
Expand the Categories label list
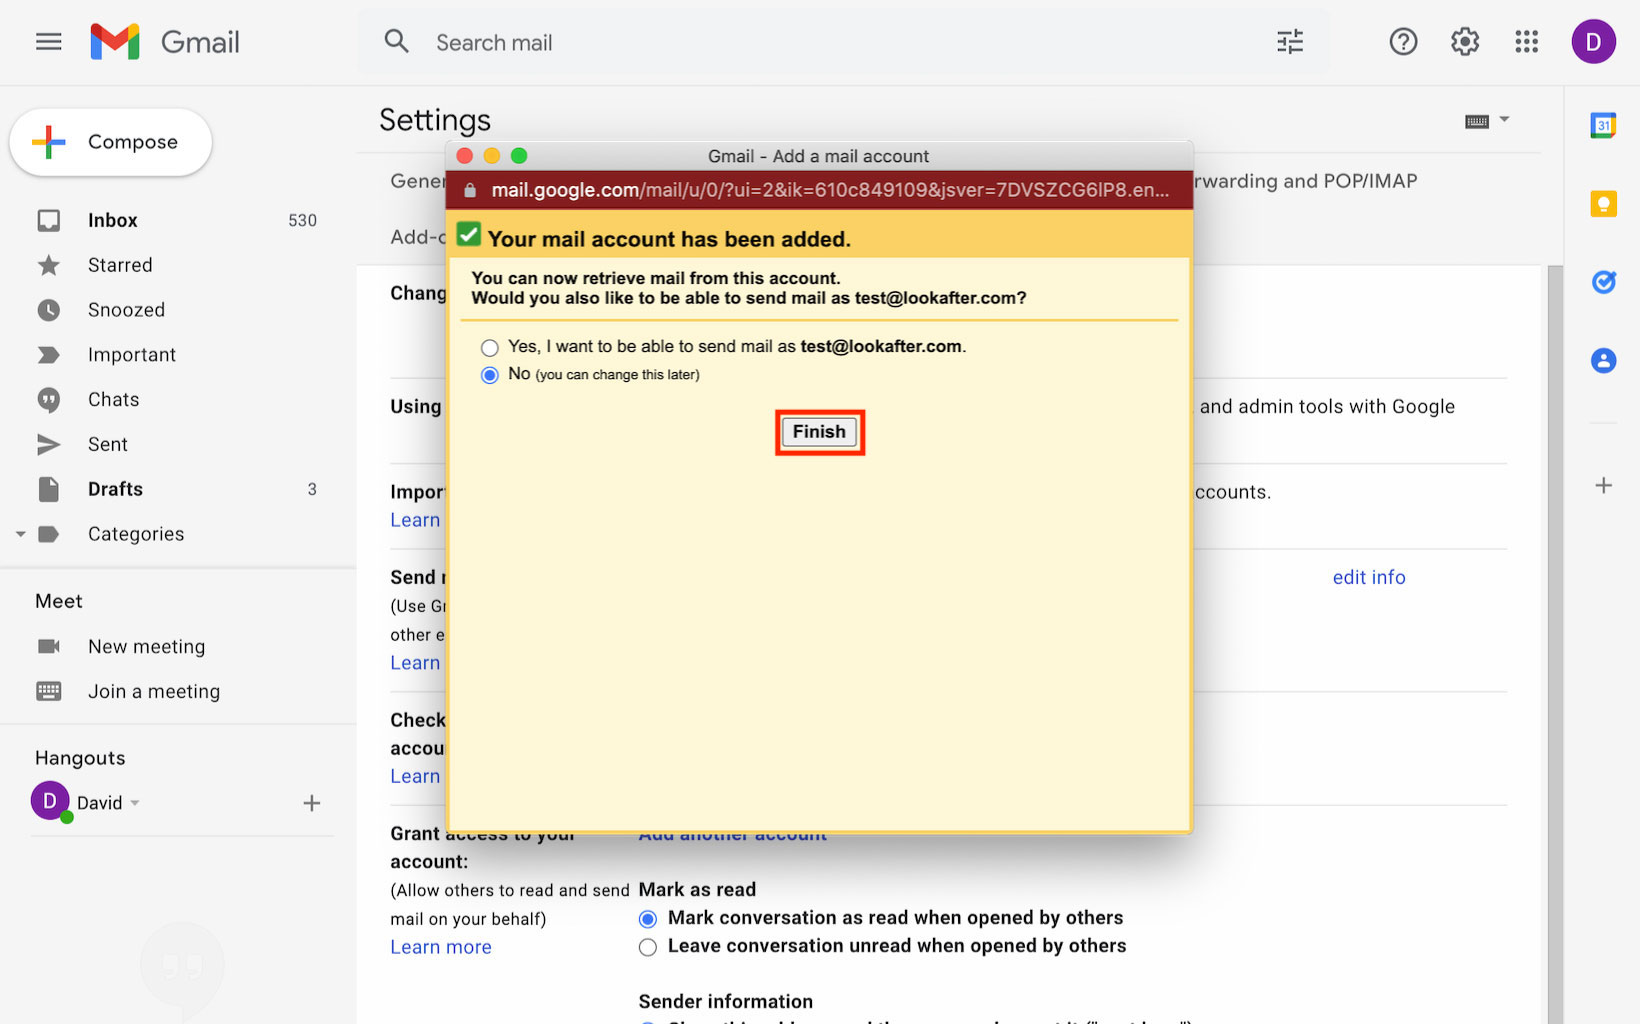click(x=20, y=534)
